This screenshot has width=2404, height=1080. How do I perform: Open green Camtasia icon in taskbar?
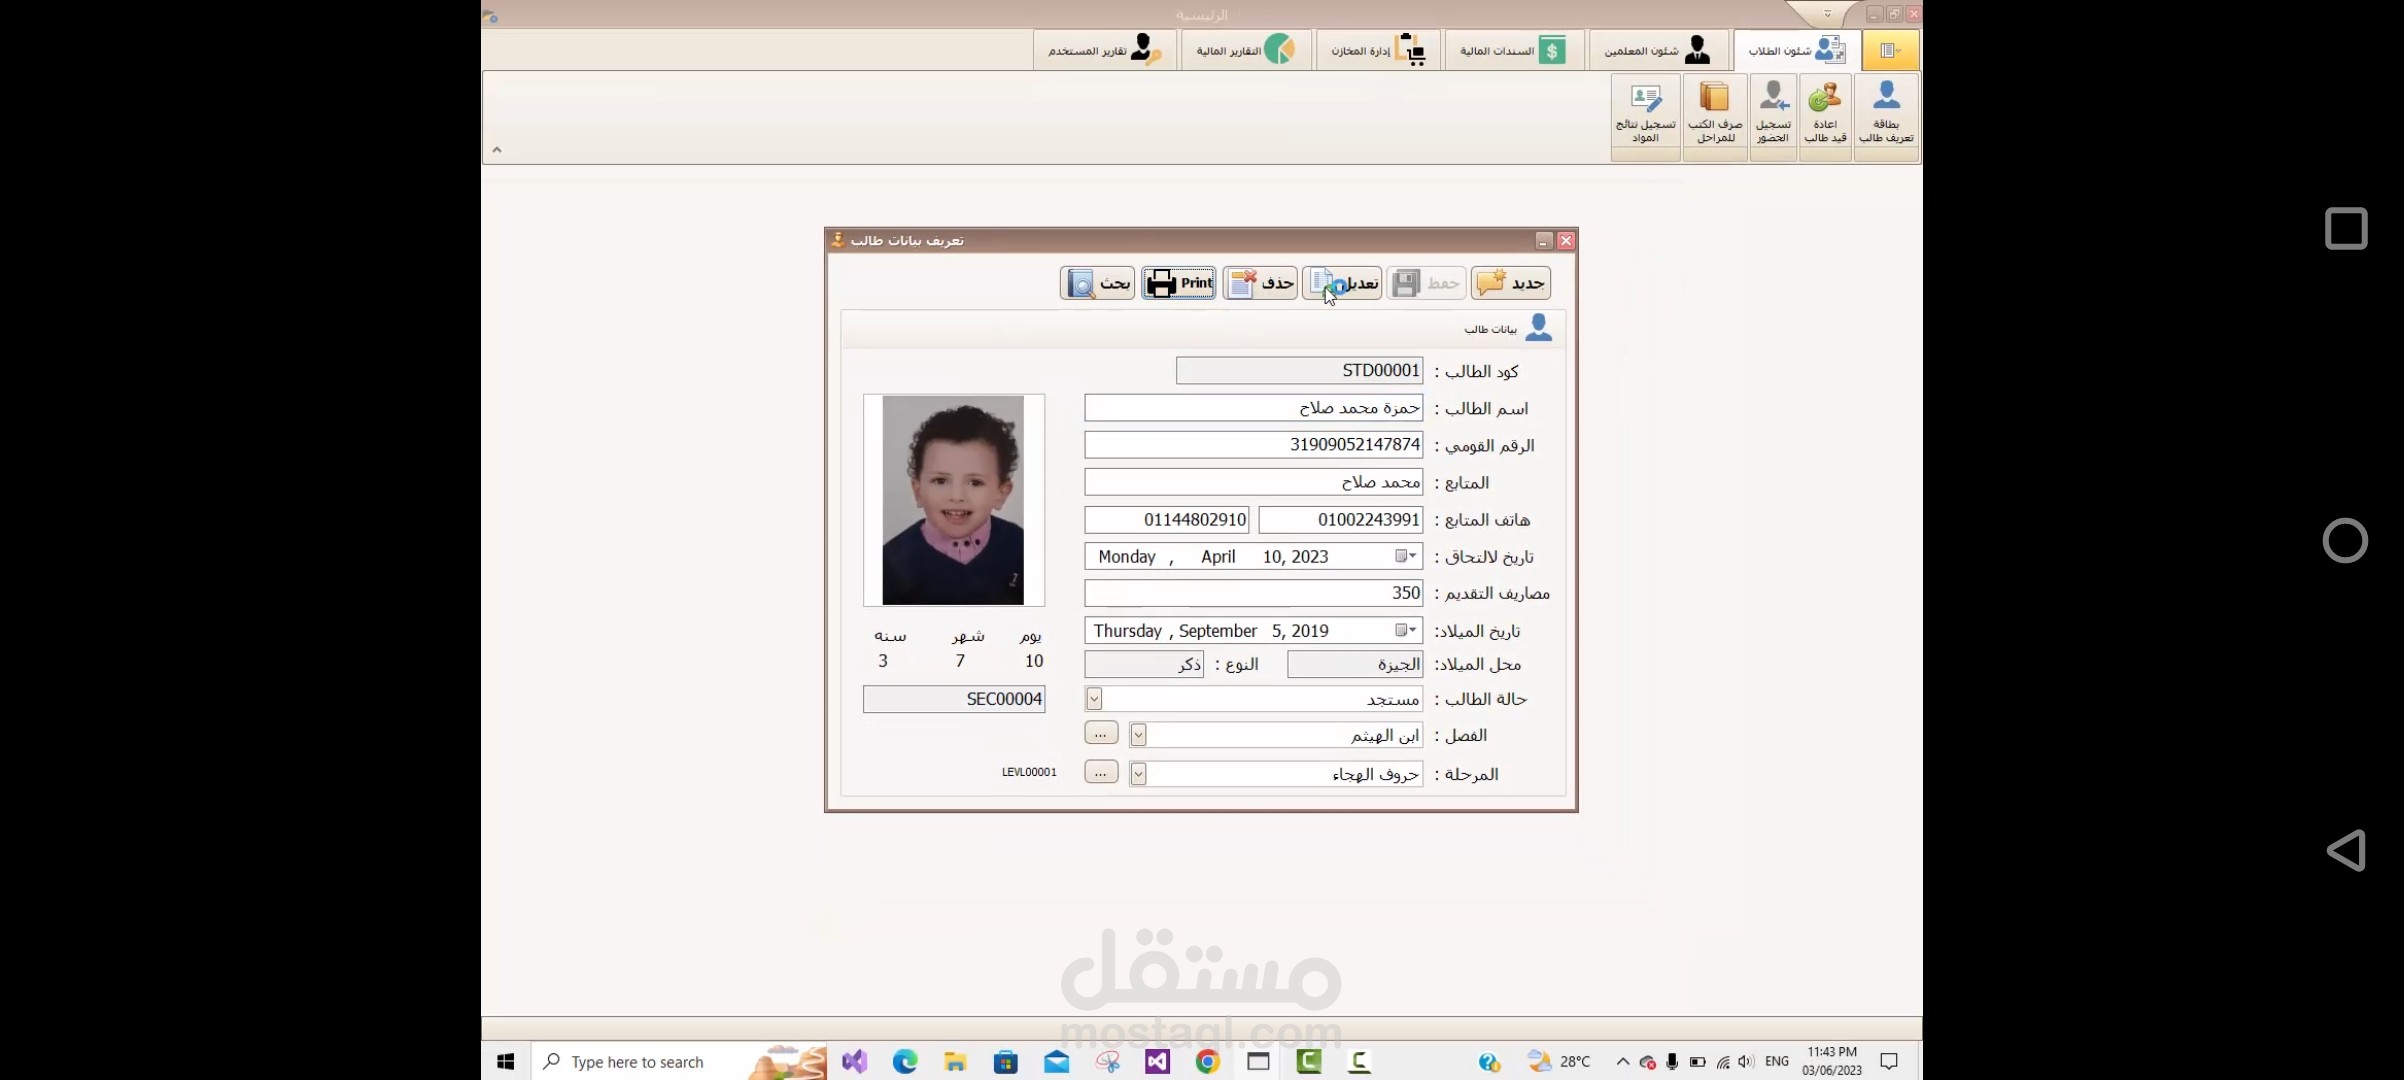[1309, 1062]
